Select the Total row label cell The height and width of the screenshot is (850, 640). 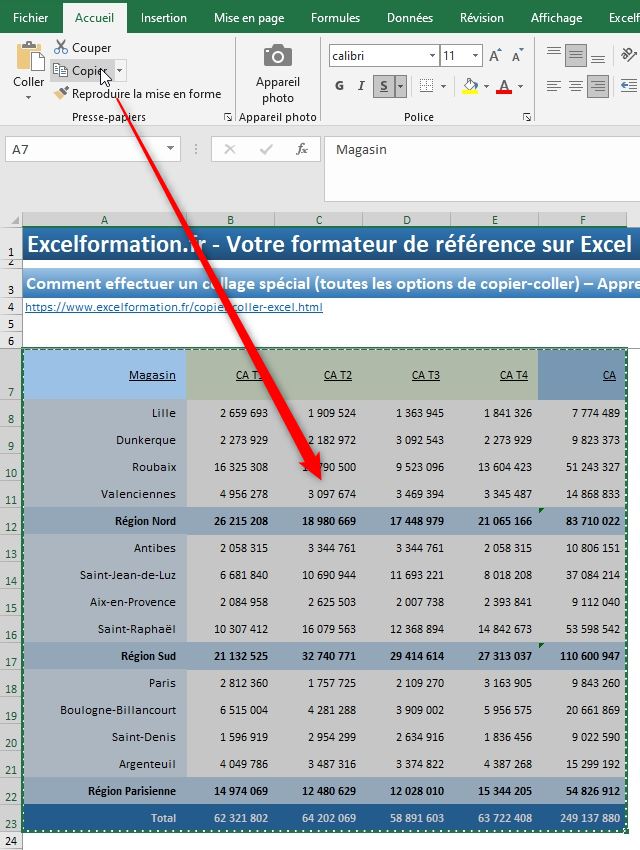[104, 818]
